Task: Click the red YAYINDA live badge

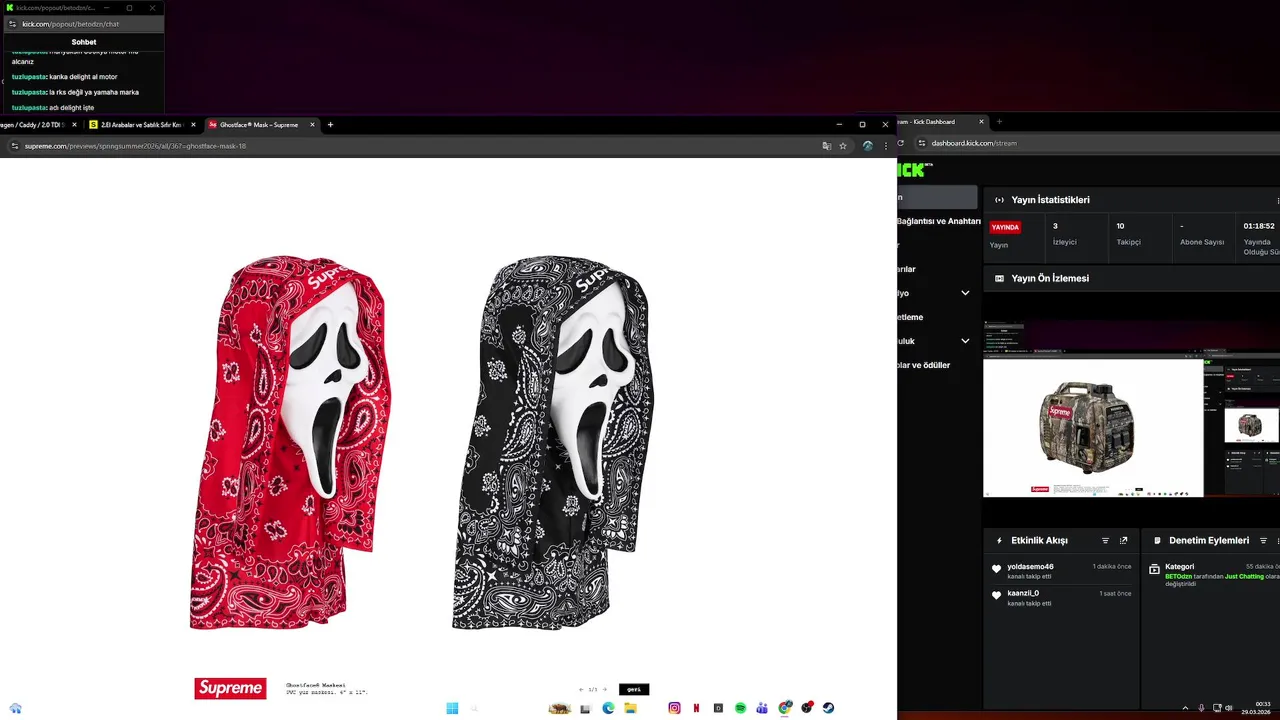Action: [1005, 227]
